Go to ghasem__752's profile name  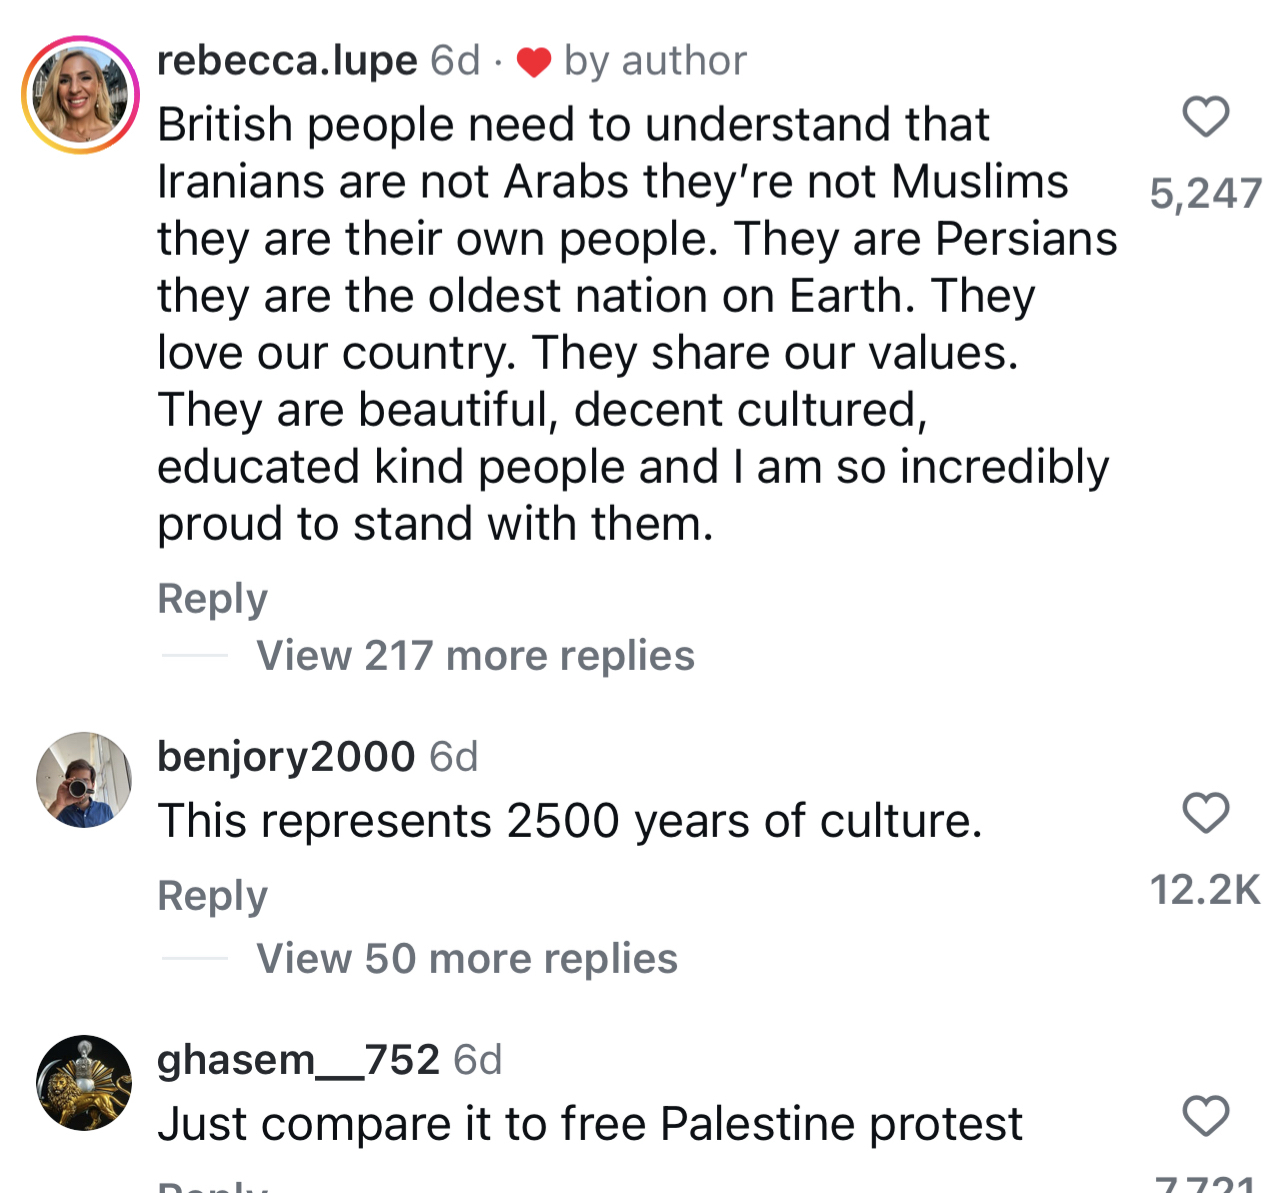tap(298, 1059)
